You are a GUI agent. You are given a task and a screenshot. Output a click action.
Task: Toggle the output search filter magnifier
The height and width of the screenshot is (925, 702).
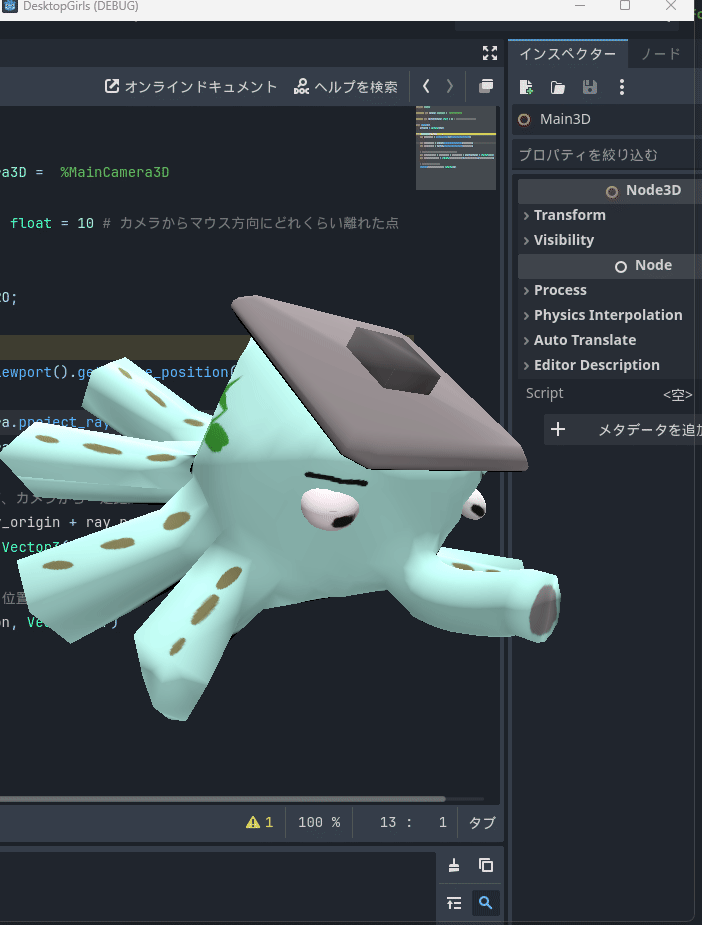click(486, 903)
